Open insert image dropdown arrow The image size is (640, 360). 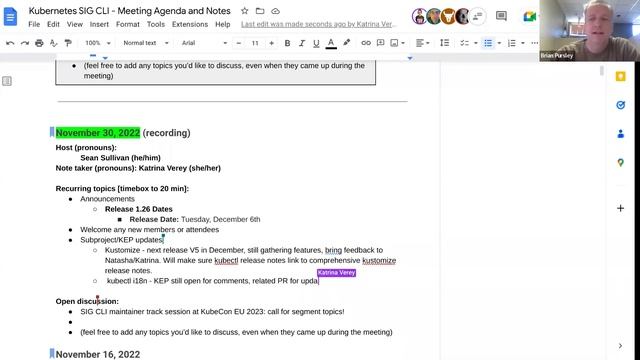(x=403, y=43)
